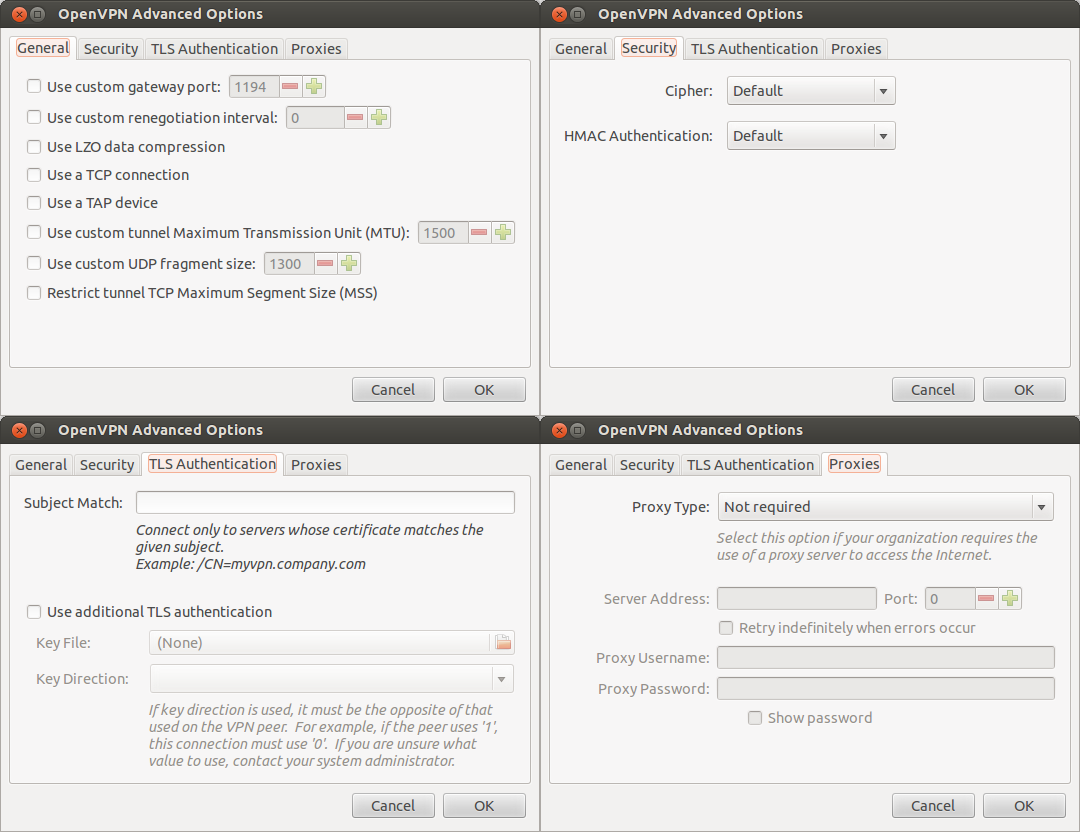
Task: Decrease the proxy Port with minus icon
Action: 986,599
